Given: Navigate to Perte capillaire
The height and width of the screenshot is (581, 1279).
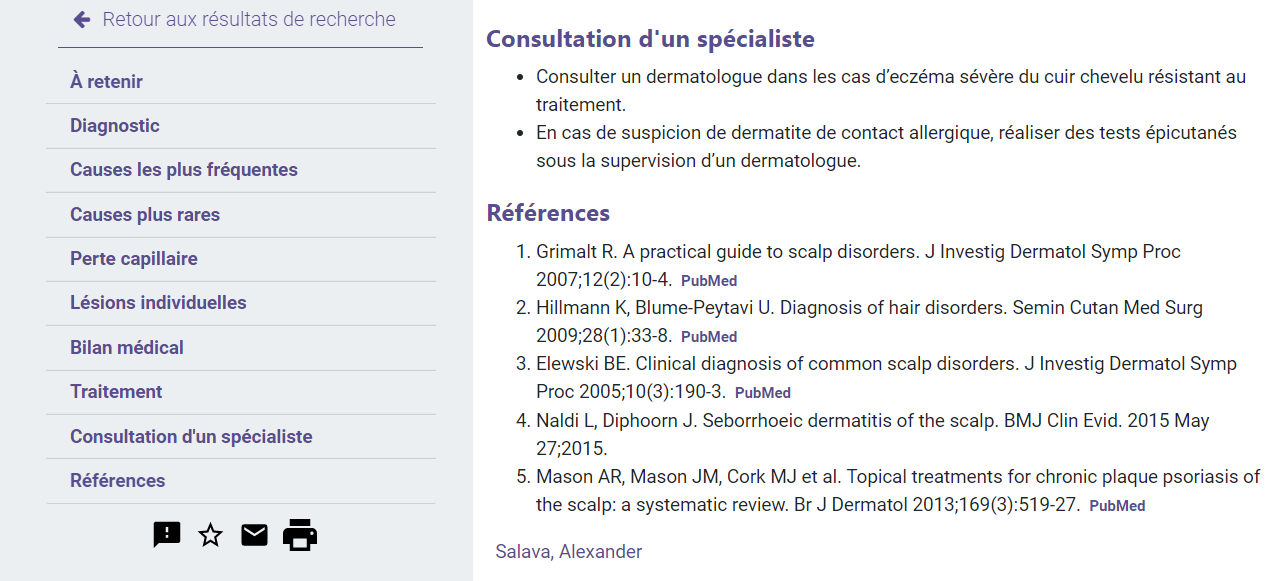Looking at the screenshot, I should click(241, 259).
